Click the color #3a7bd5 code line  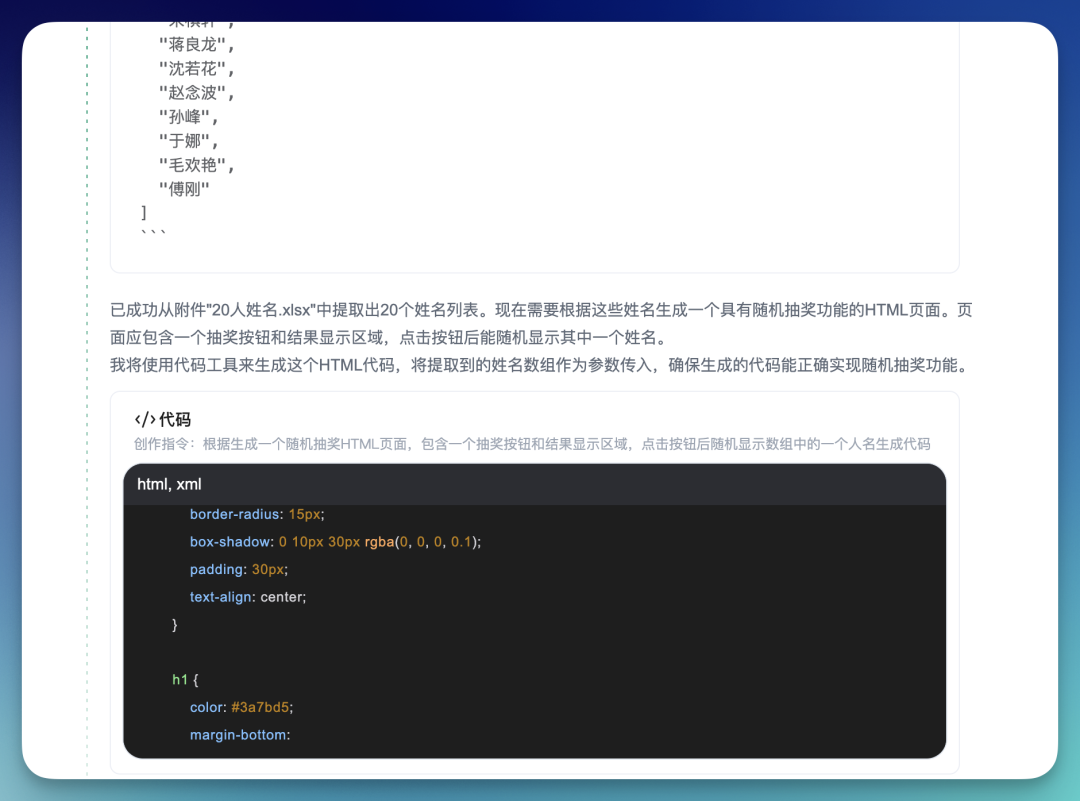coord(242,707)
